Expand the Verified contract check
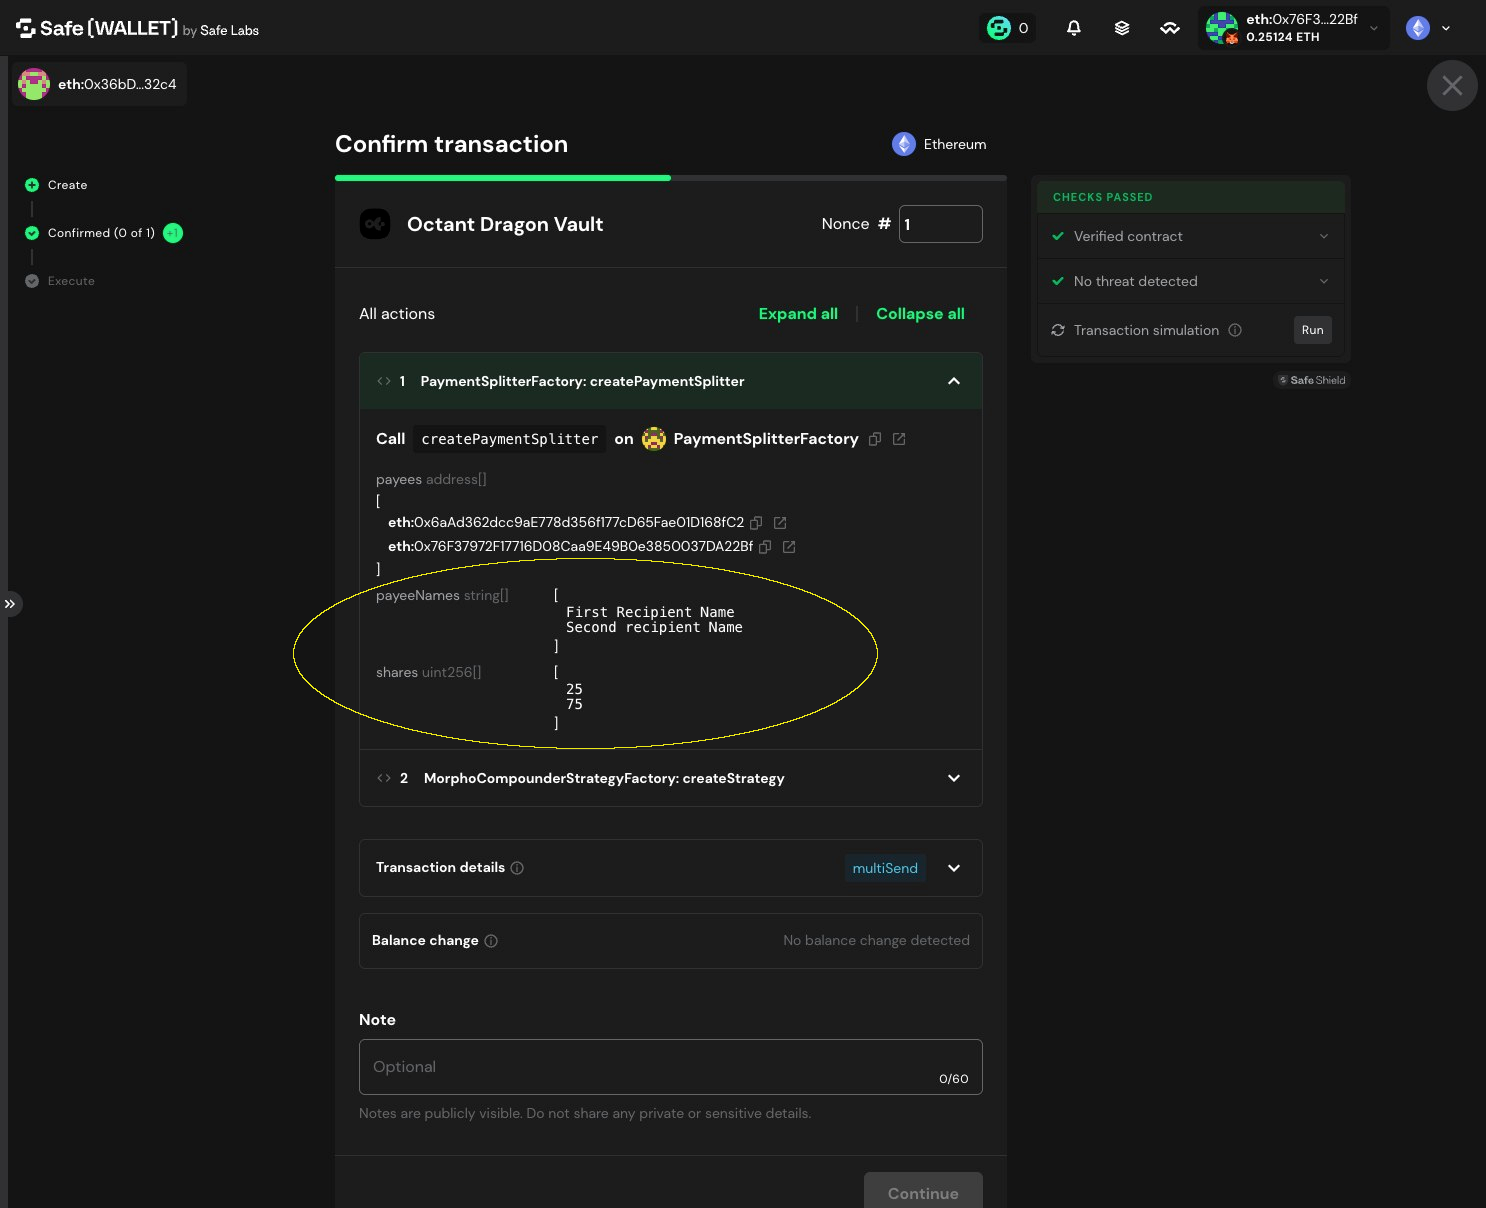The height and width of the screenshot is (1208, 1486). 1191,236
